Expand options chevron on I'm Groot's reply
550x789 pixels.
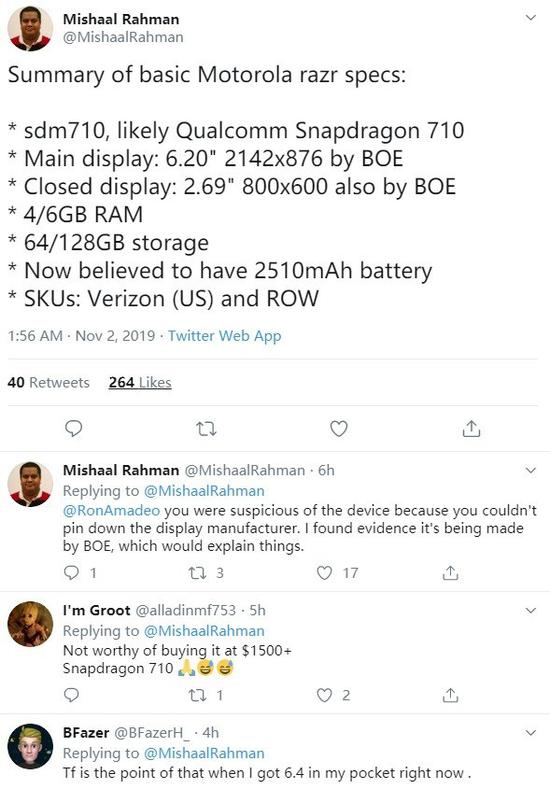tap(530, 610)
